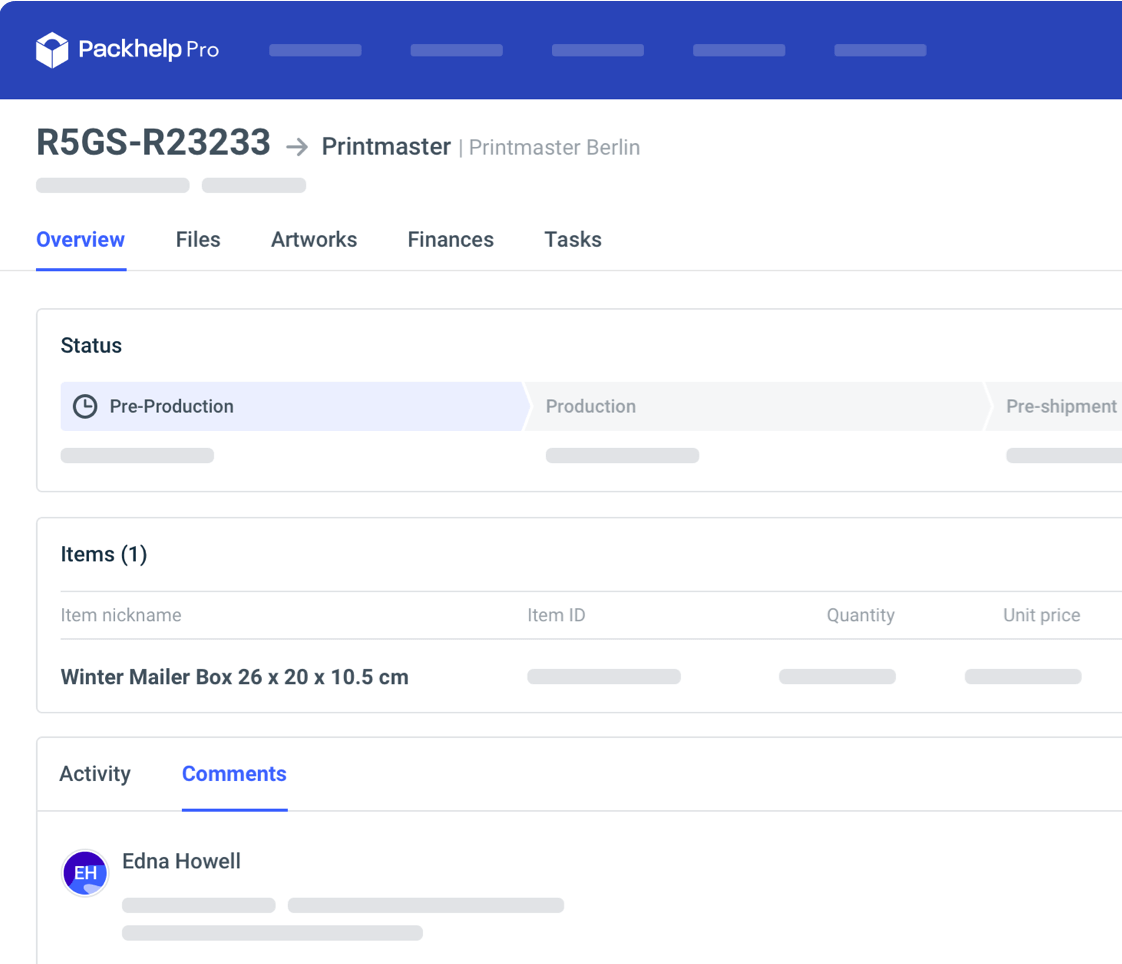Go to the Artworks tab
Screen dimensions: 1122x964
[x=314, y=240]
